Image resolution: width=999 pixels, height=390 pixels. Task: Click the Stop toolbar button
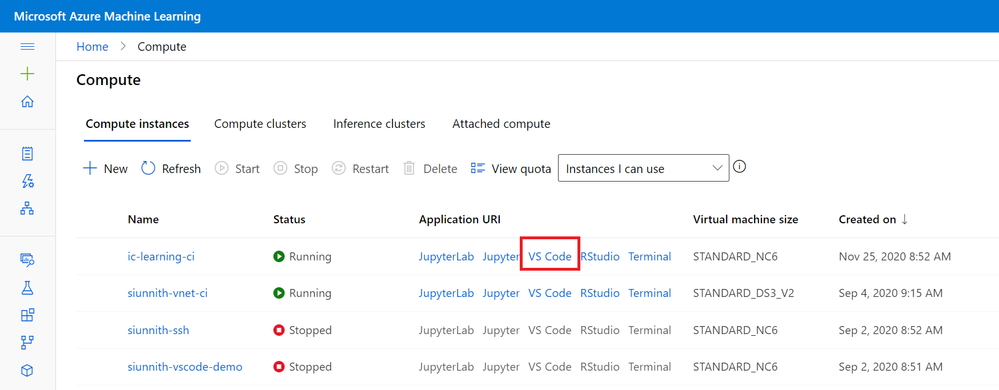click(x=296, y=169)
